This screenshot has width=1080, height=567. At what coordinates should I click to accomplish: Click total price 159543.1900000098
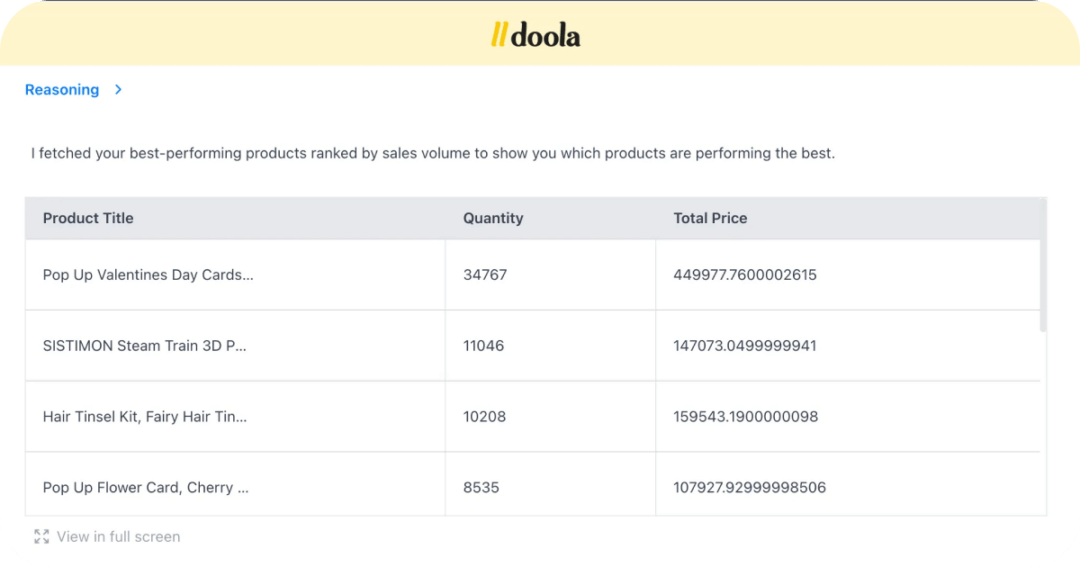pyautogui.click(x=746, y=417)
